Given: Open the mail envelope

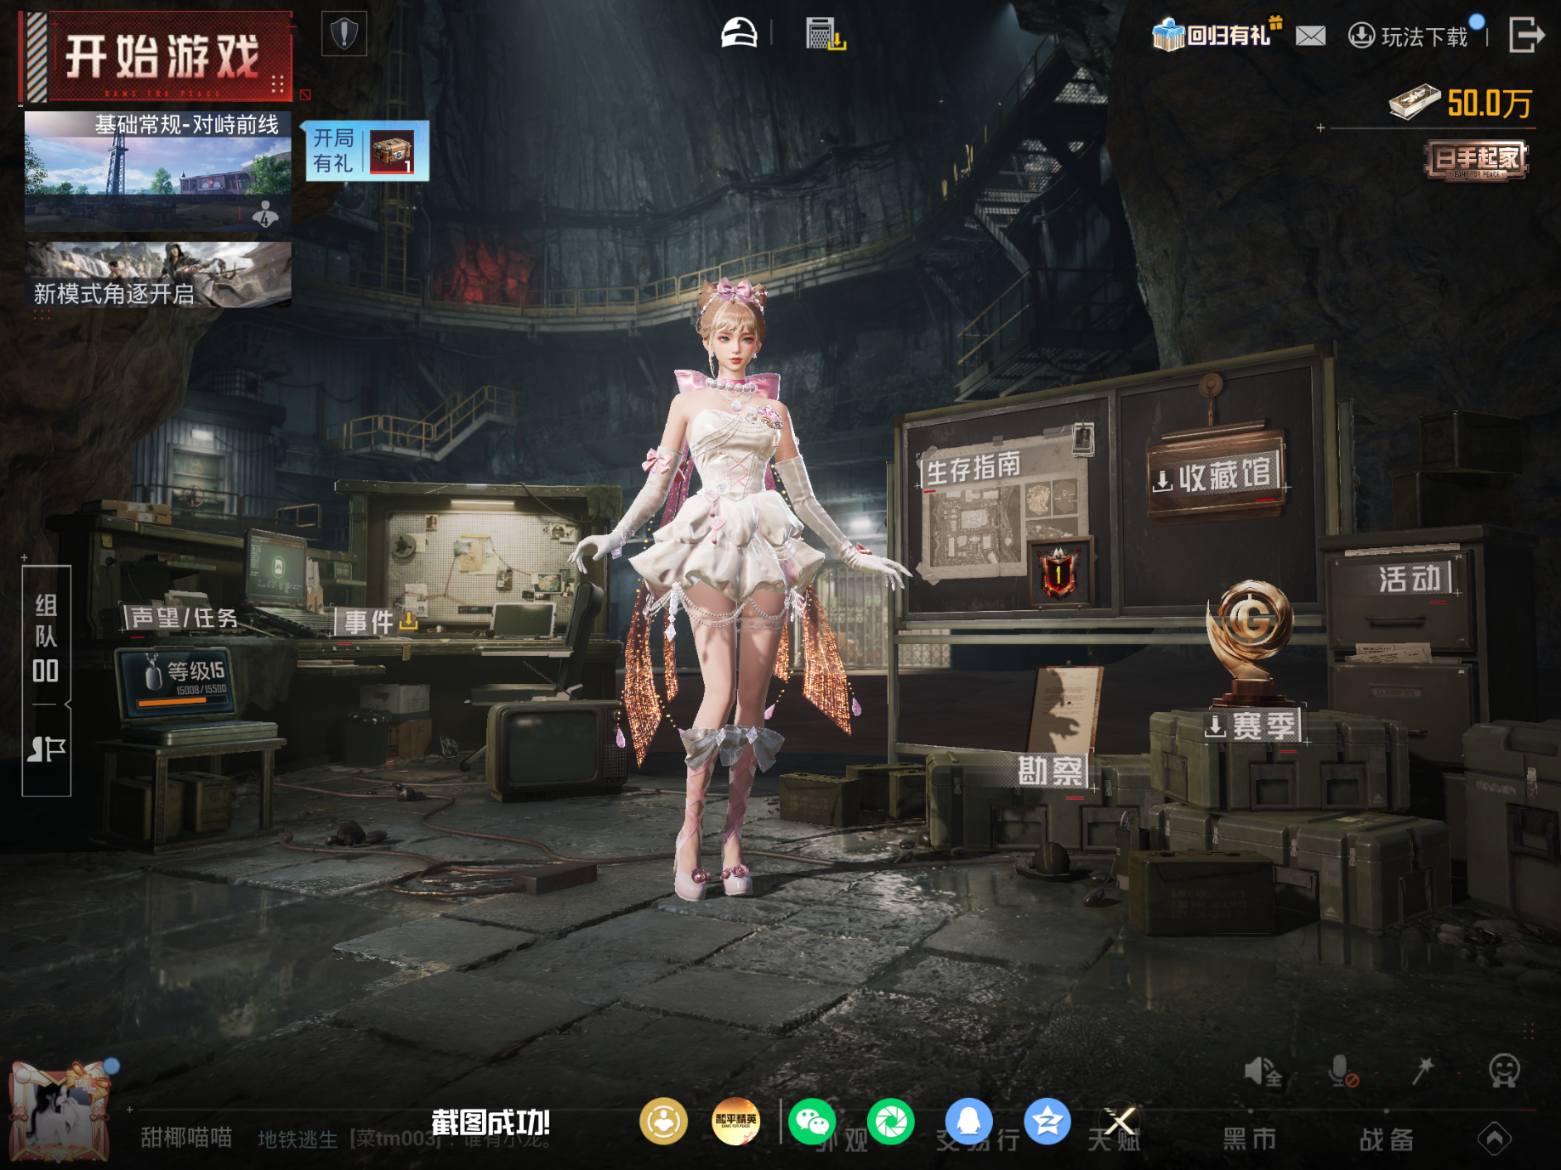Looking at the screenshot, I should click(x=1310, y=36).
